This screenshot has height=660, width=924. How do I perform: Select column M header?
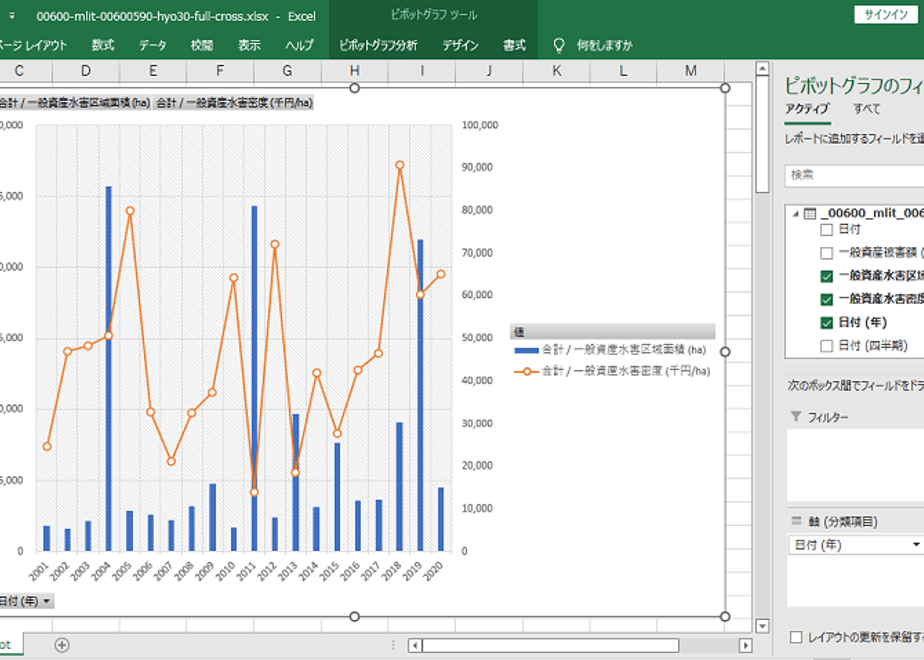[x=691, y=71]
